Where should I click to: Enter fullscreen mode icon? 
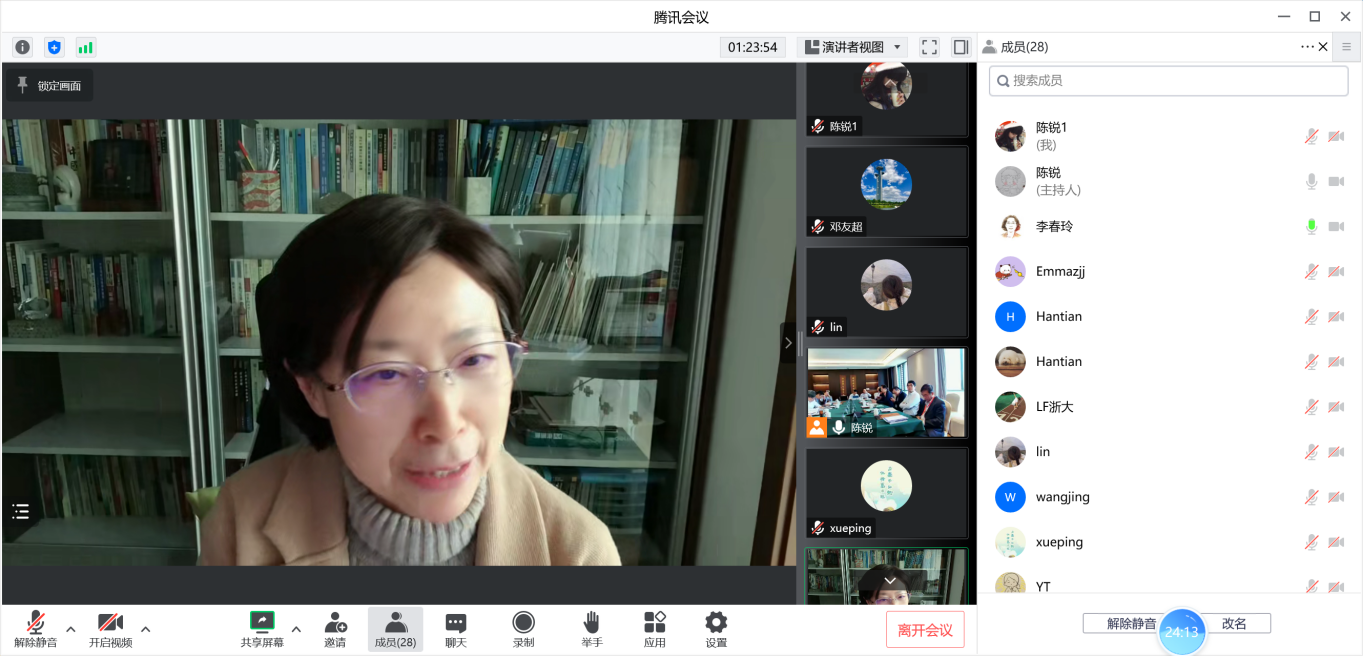[929, 47]
